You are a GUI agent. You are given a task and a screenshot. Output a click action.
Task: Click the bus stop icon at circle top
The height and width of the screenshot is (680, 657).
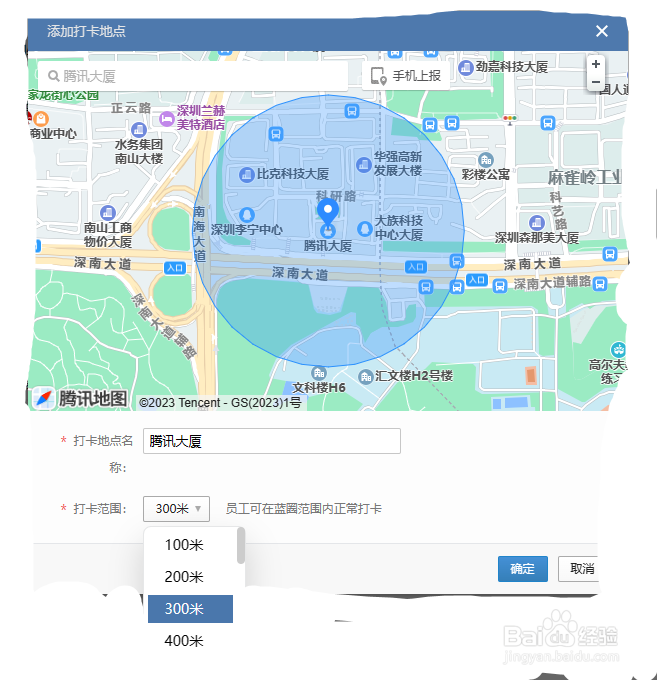[x=352, y=111]
